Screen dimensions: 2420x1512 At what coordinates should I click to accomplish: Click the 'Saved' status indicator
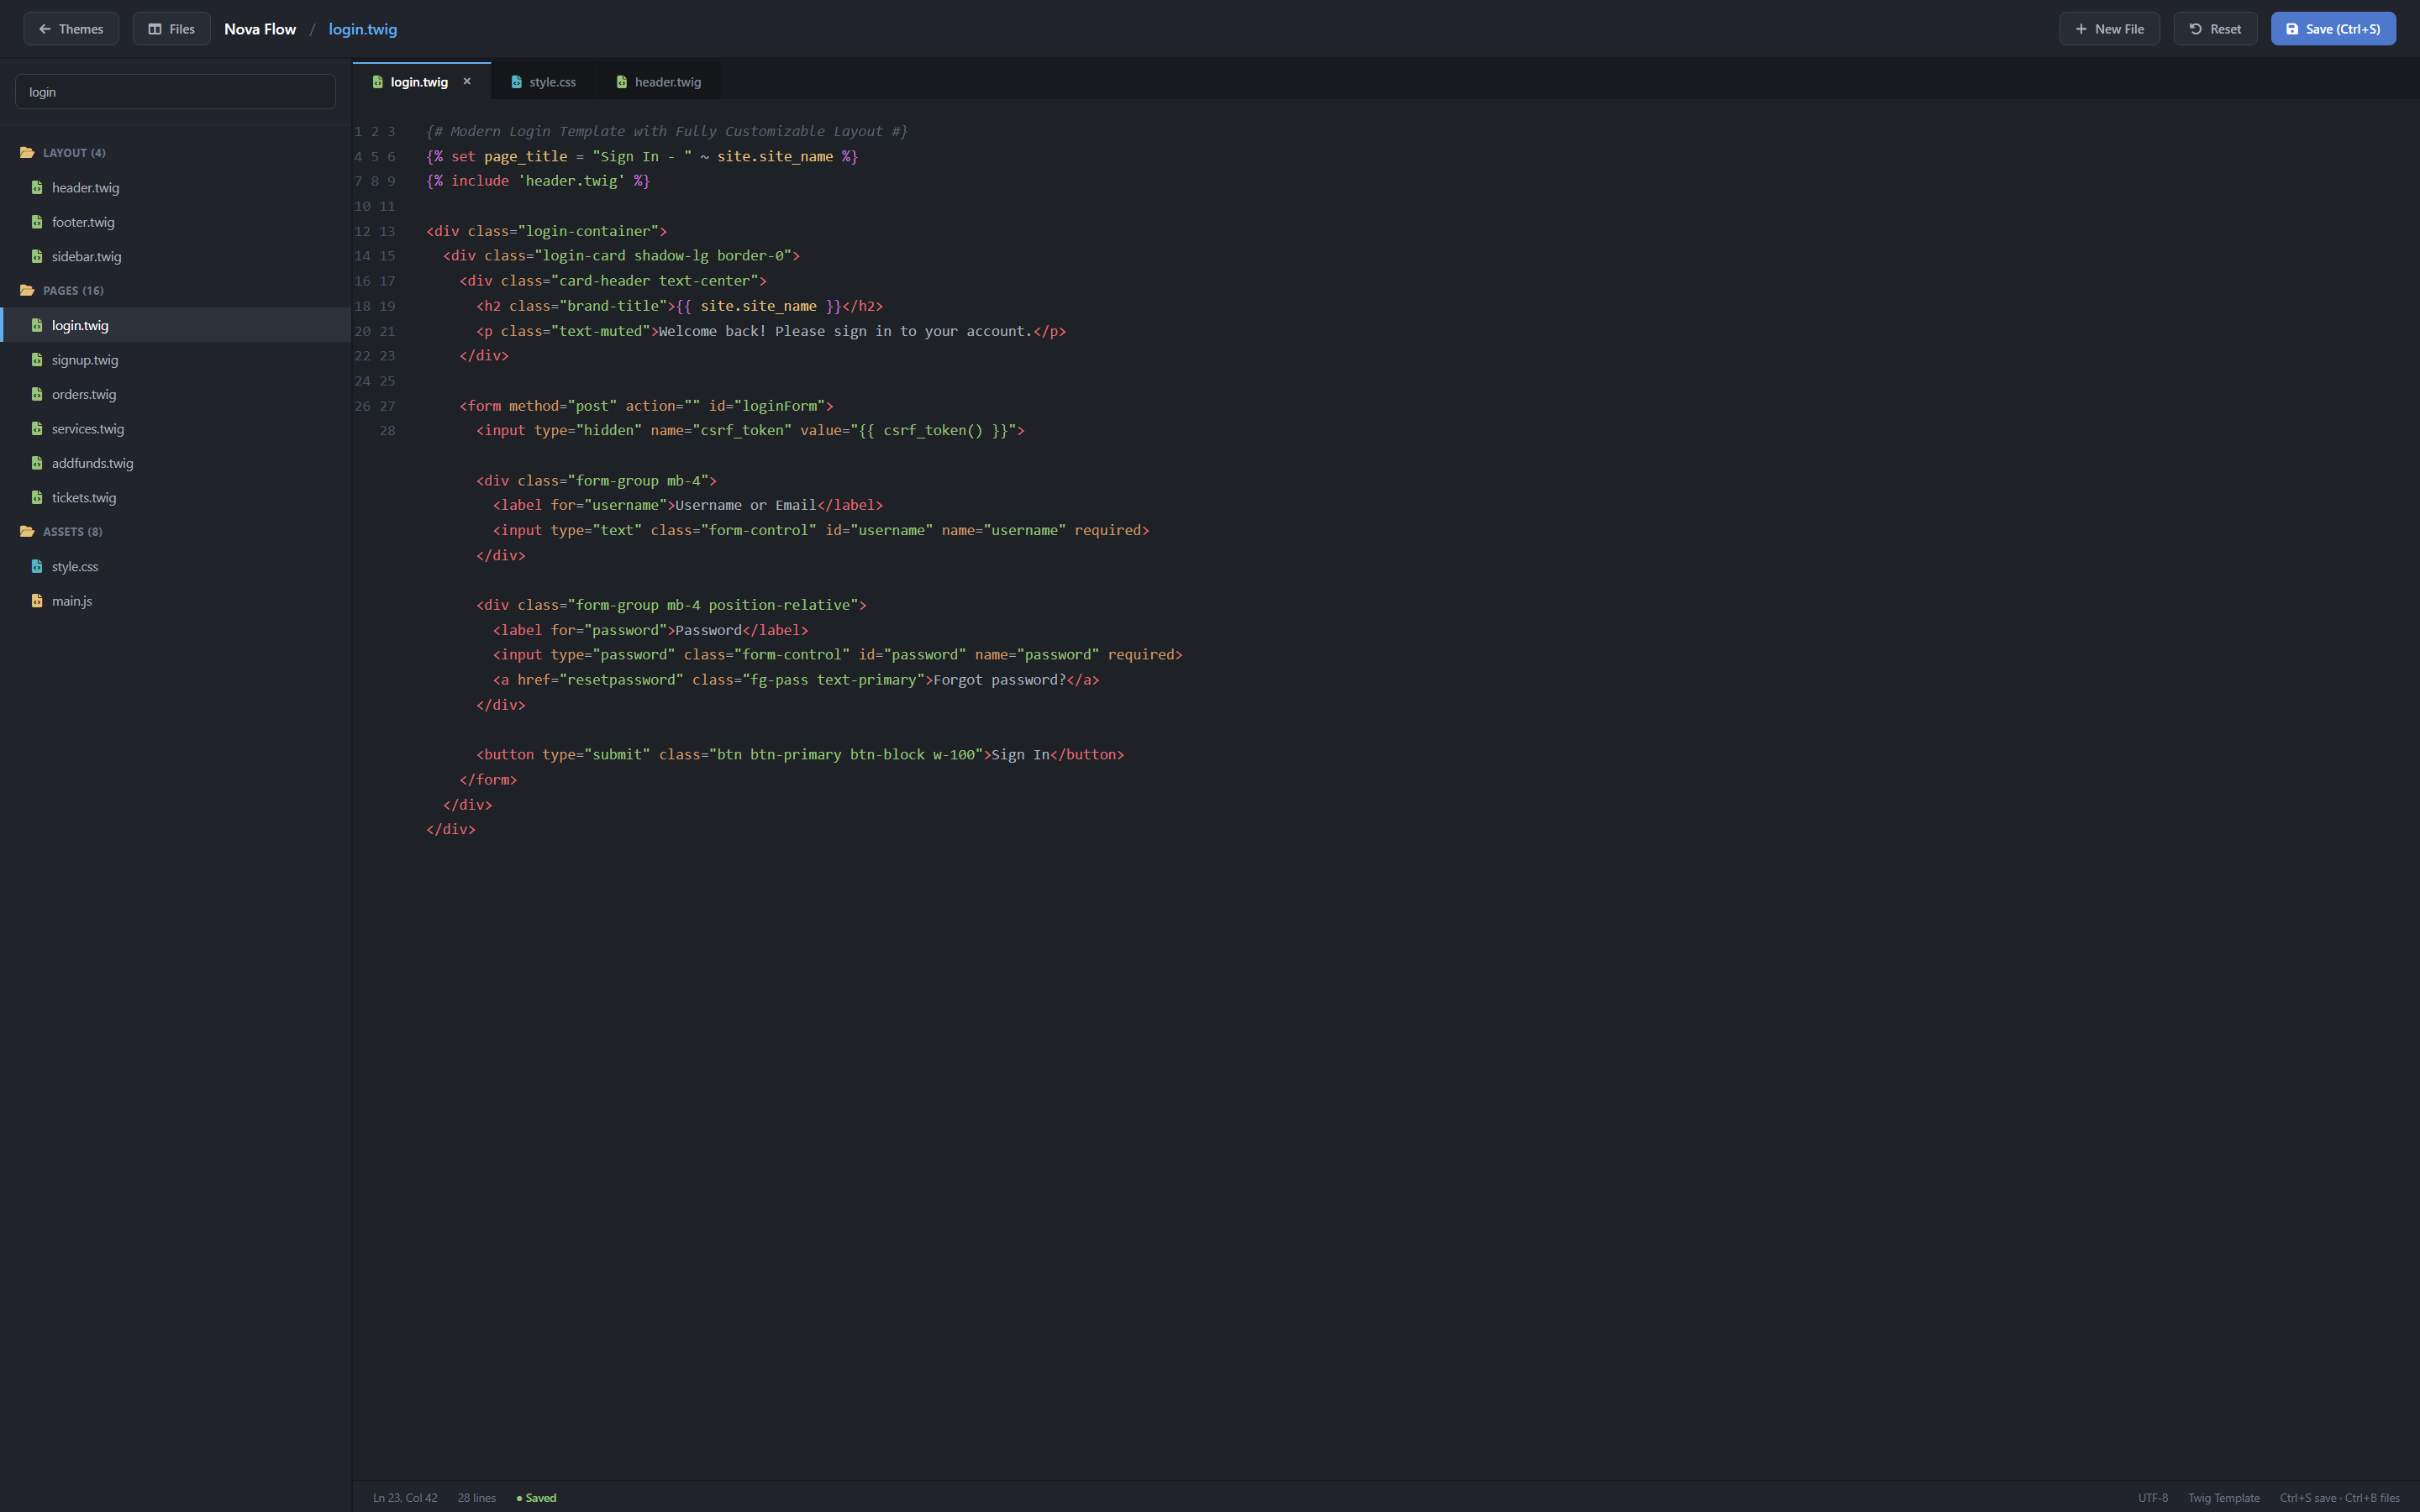point(536,1498)
